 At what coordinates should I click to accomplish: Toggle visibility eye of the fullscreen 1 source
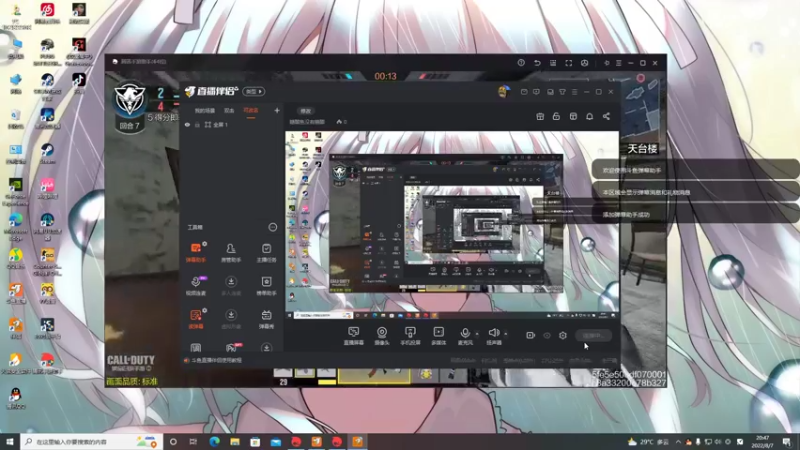pos(187,124)
